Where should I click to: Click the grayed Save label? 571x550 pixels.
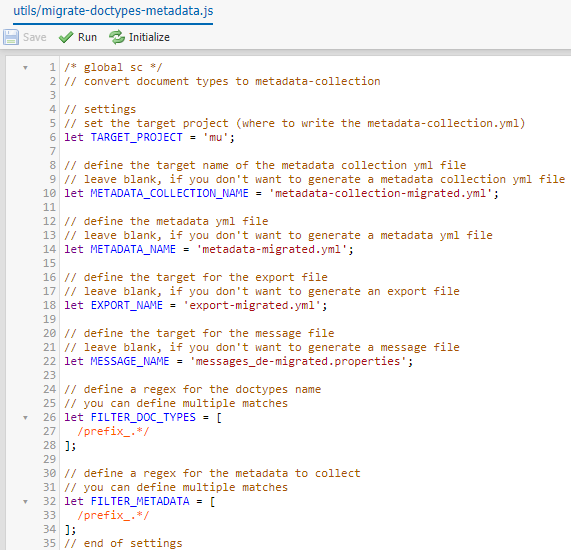(x=35, y=37)
